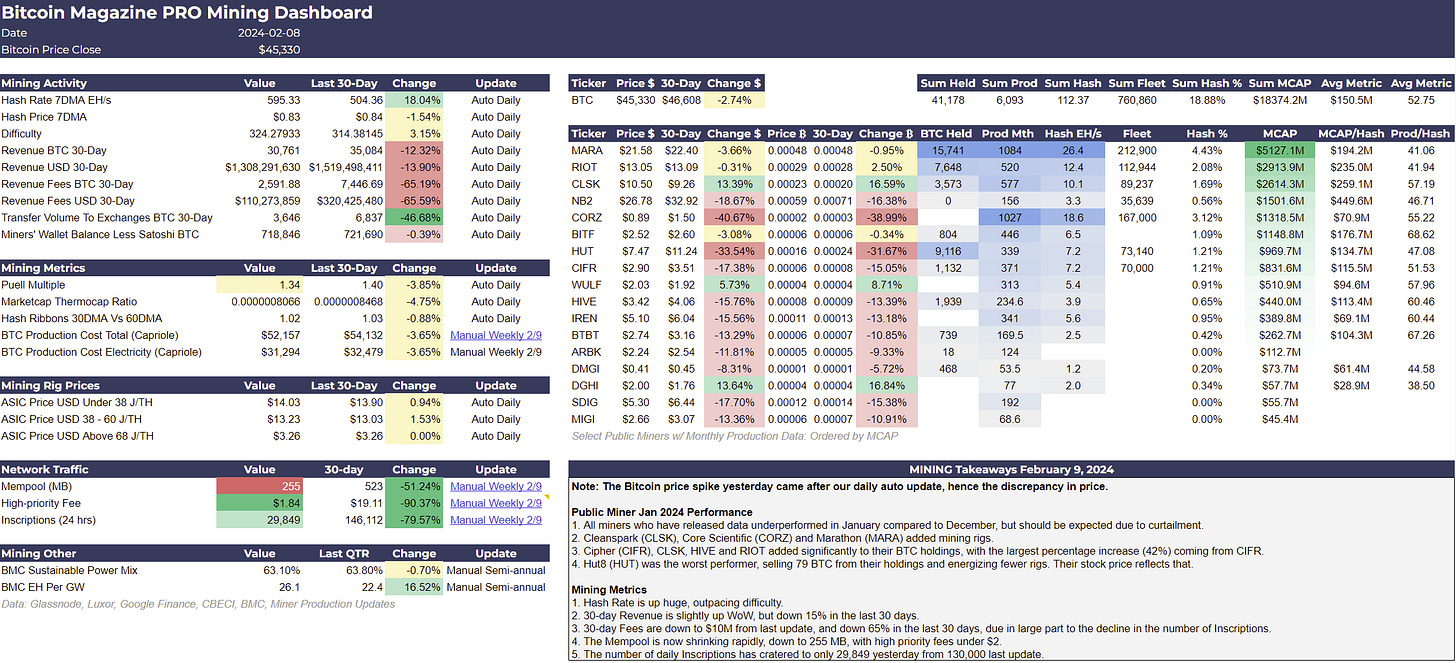
Task: Select DGHI price change 13.64%
Action: [x=736, y=386]
